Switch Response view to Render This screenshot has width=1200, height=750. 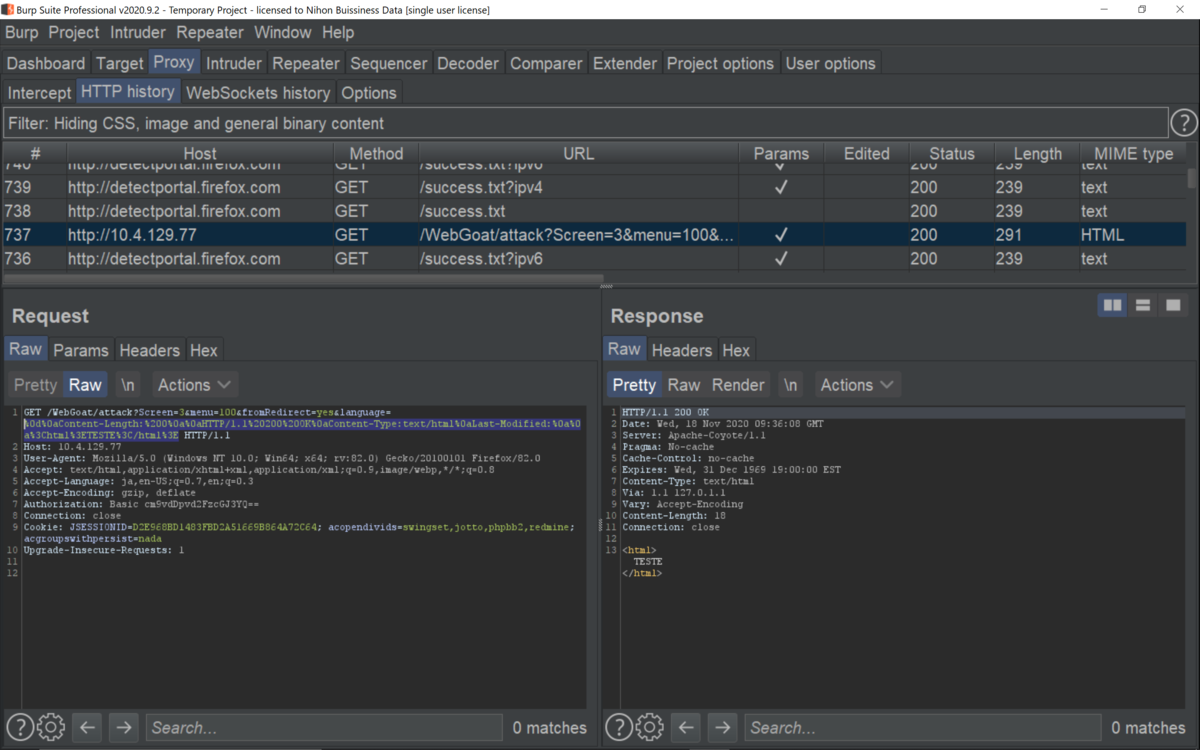pyautogui.click(x=738, y=385)
